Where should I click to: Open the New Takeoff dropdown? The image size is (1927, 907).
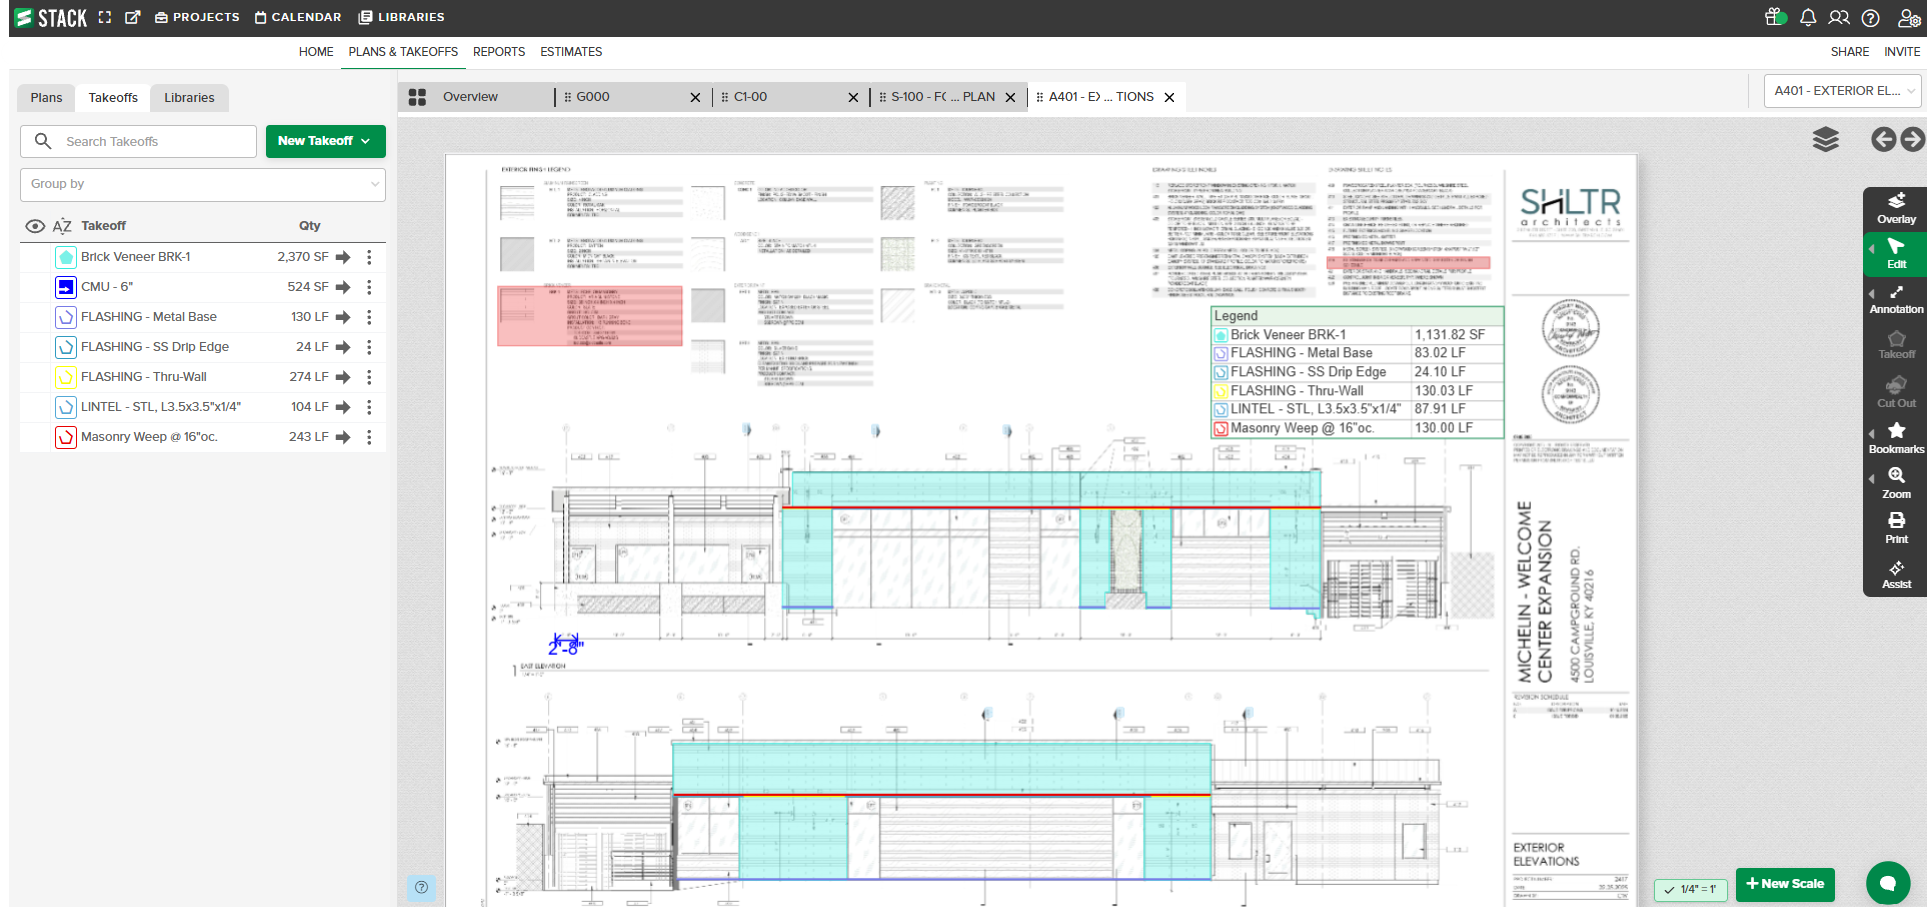point(325,141)
